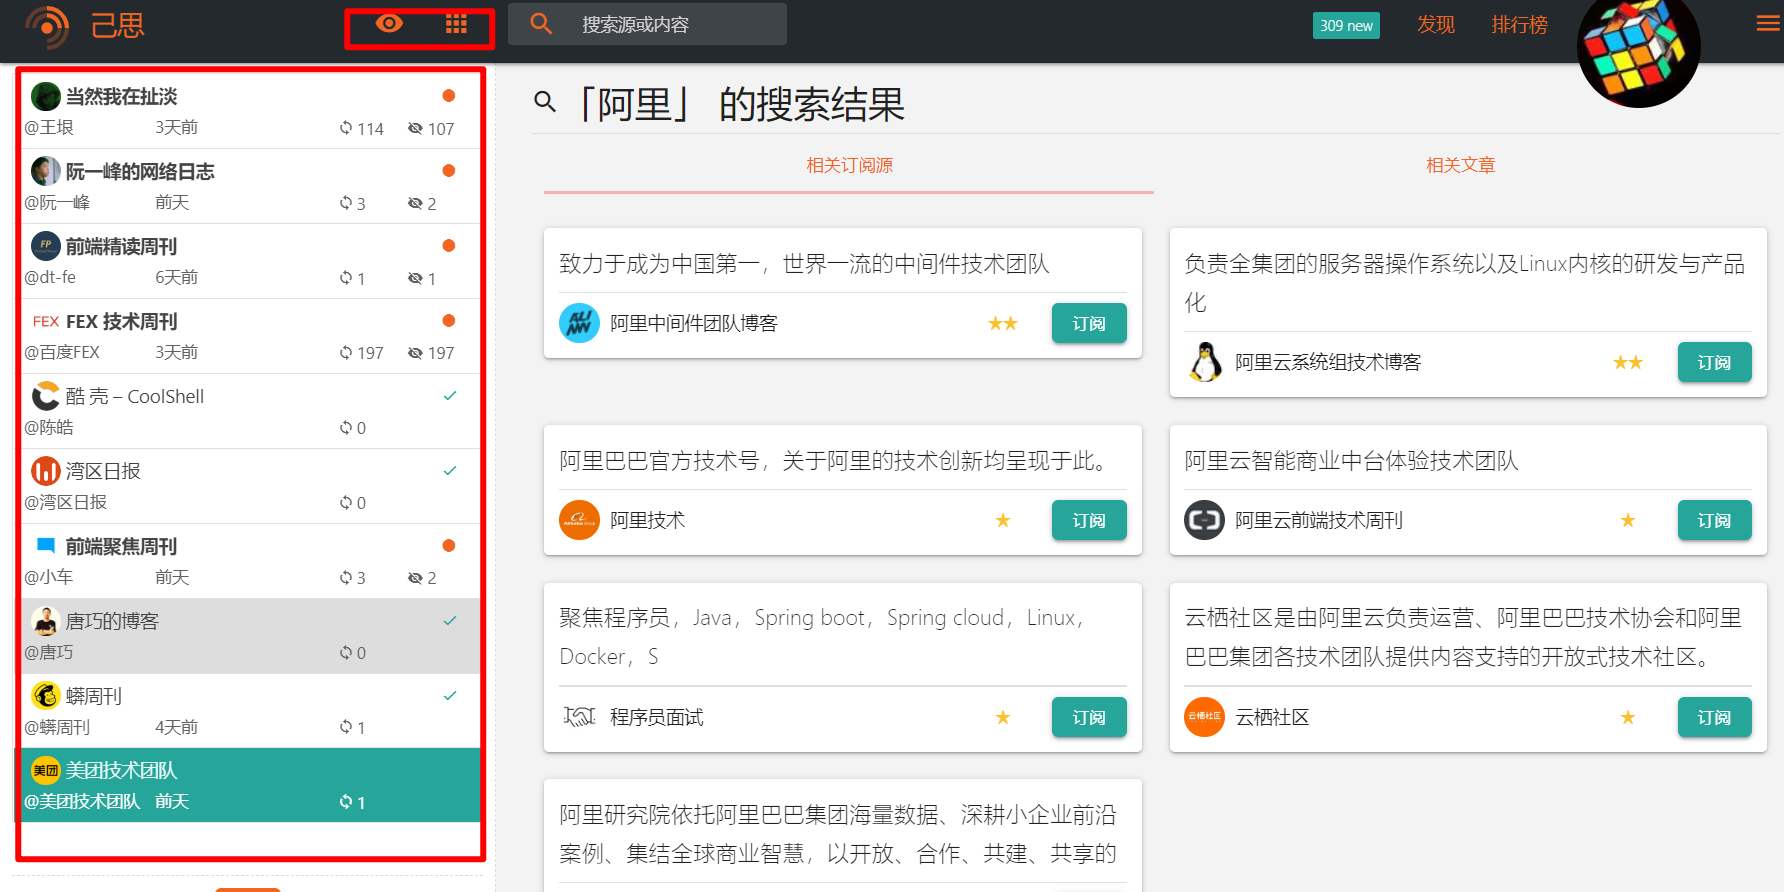Toggle the eye view icon in header
The width and height of the screenshot is (1784, 892).
(389, 23)
